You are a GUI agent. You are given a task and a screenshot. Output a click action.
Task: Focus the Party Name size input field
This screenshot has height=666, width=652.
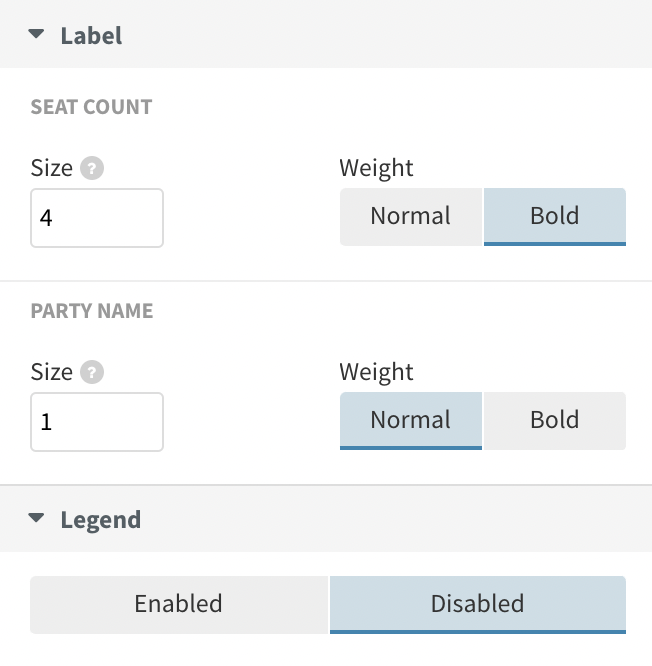pos(97,422)
